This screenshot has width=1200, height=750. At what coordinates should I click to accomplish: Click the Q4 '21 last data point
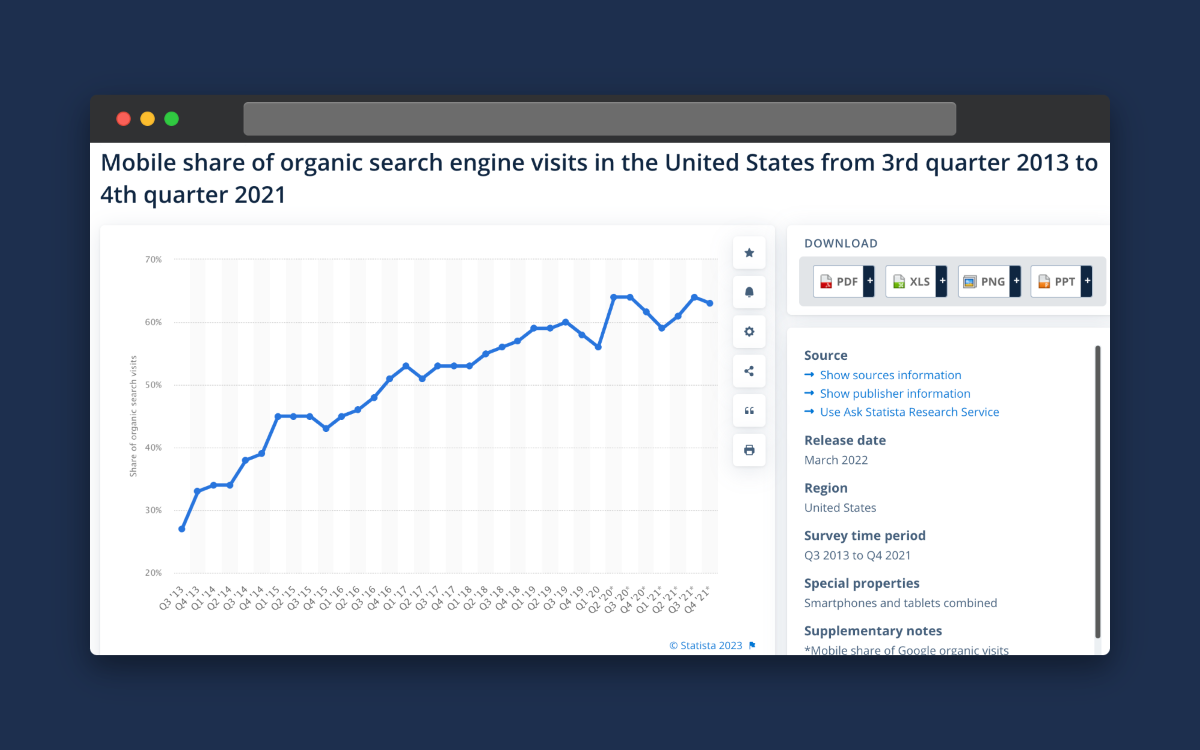710,303
